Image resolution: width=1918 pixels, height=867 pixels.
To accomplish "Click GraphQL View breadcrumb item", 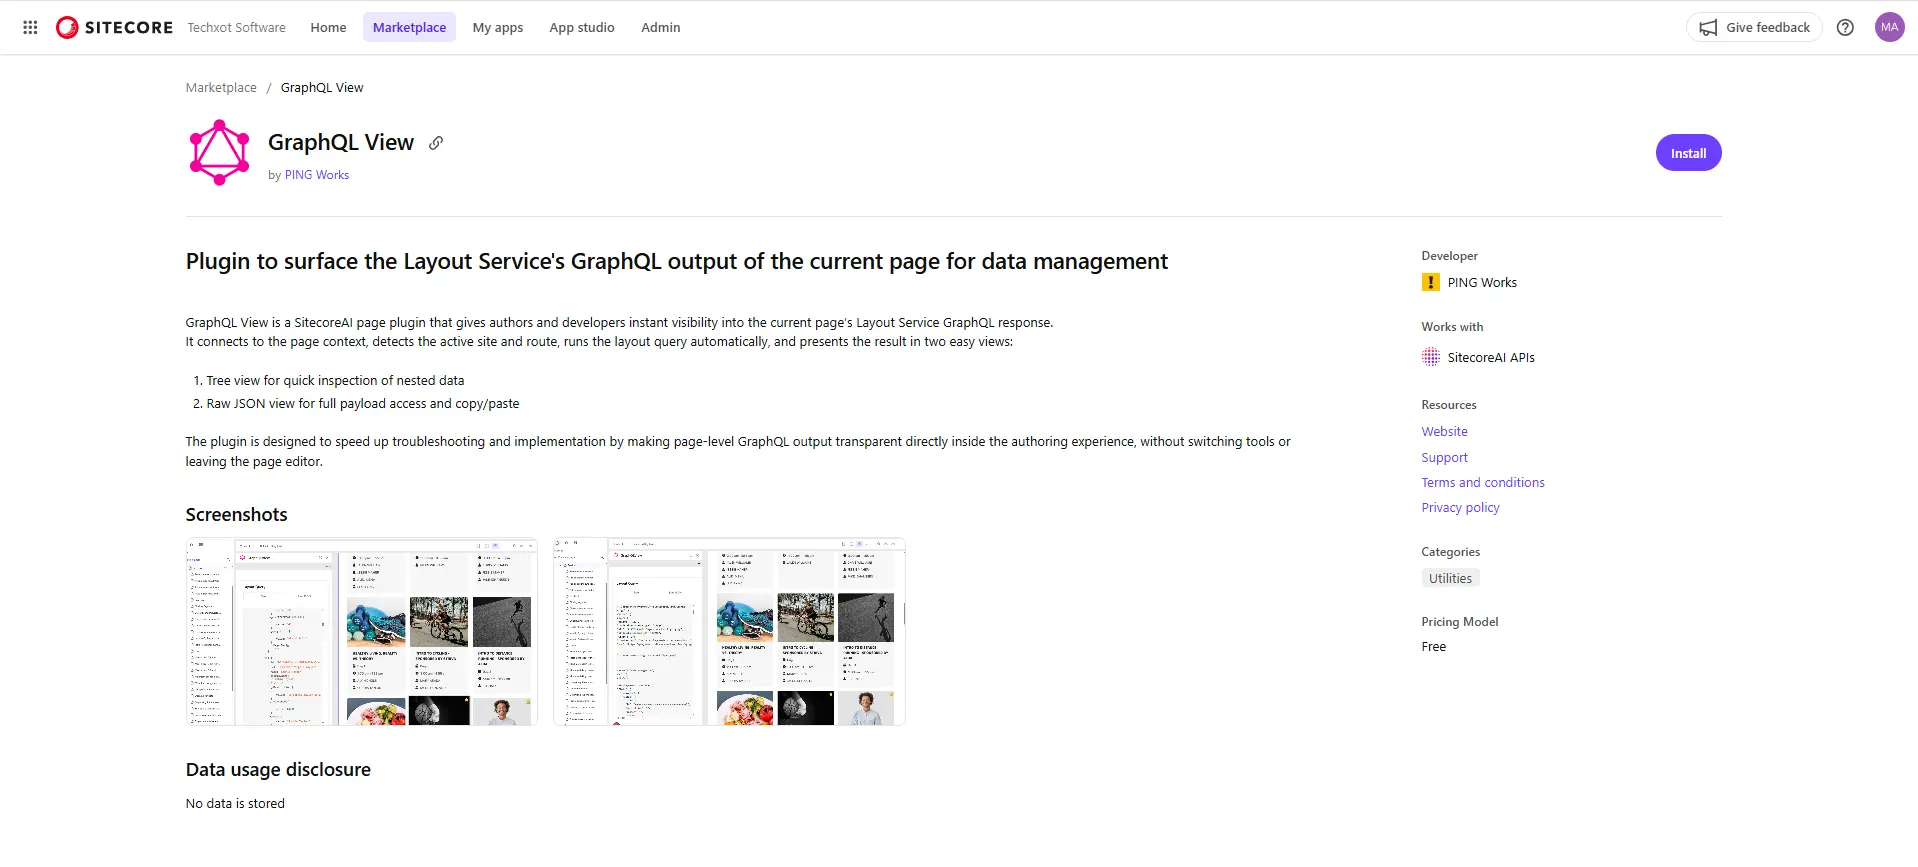I will 322,88.
